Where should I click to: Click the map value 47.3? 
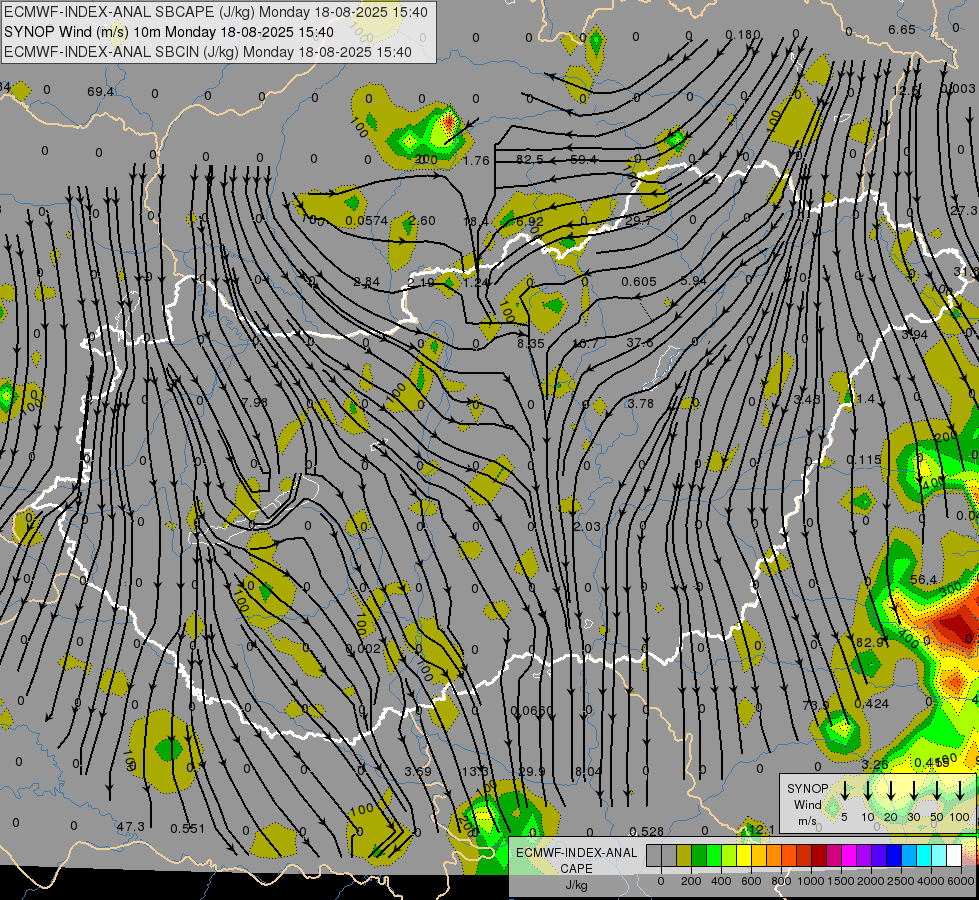pos(130,826)
